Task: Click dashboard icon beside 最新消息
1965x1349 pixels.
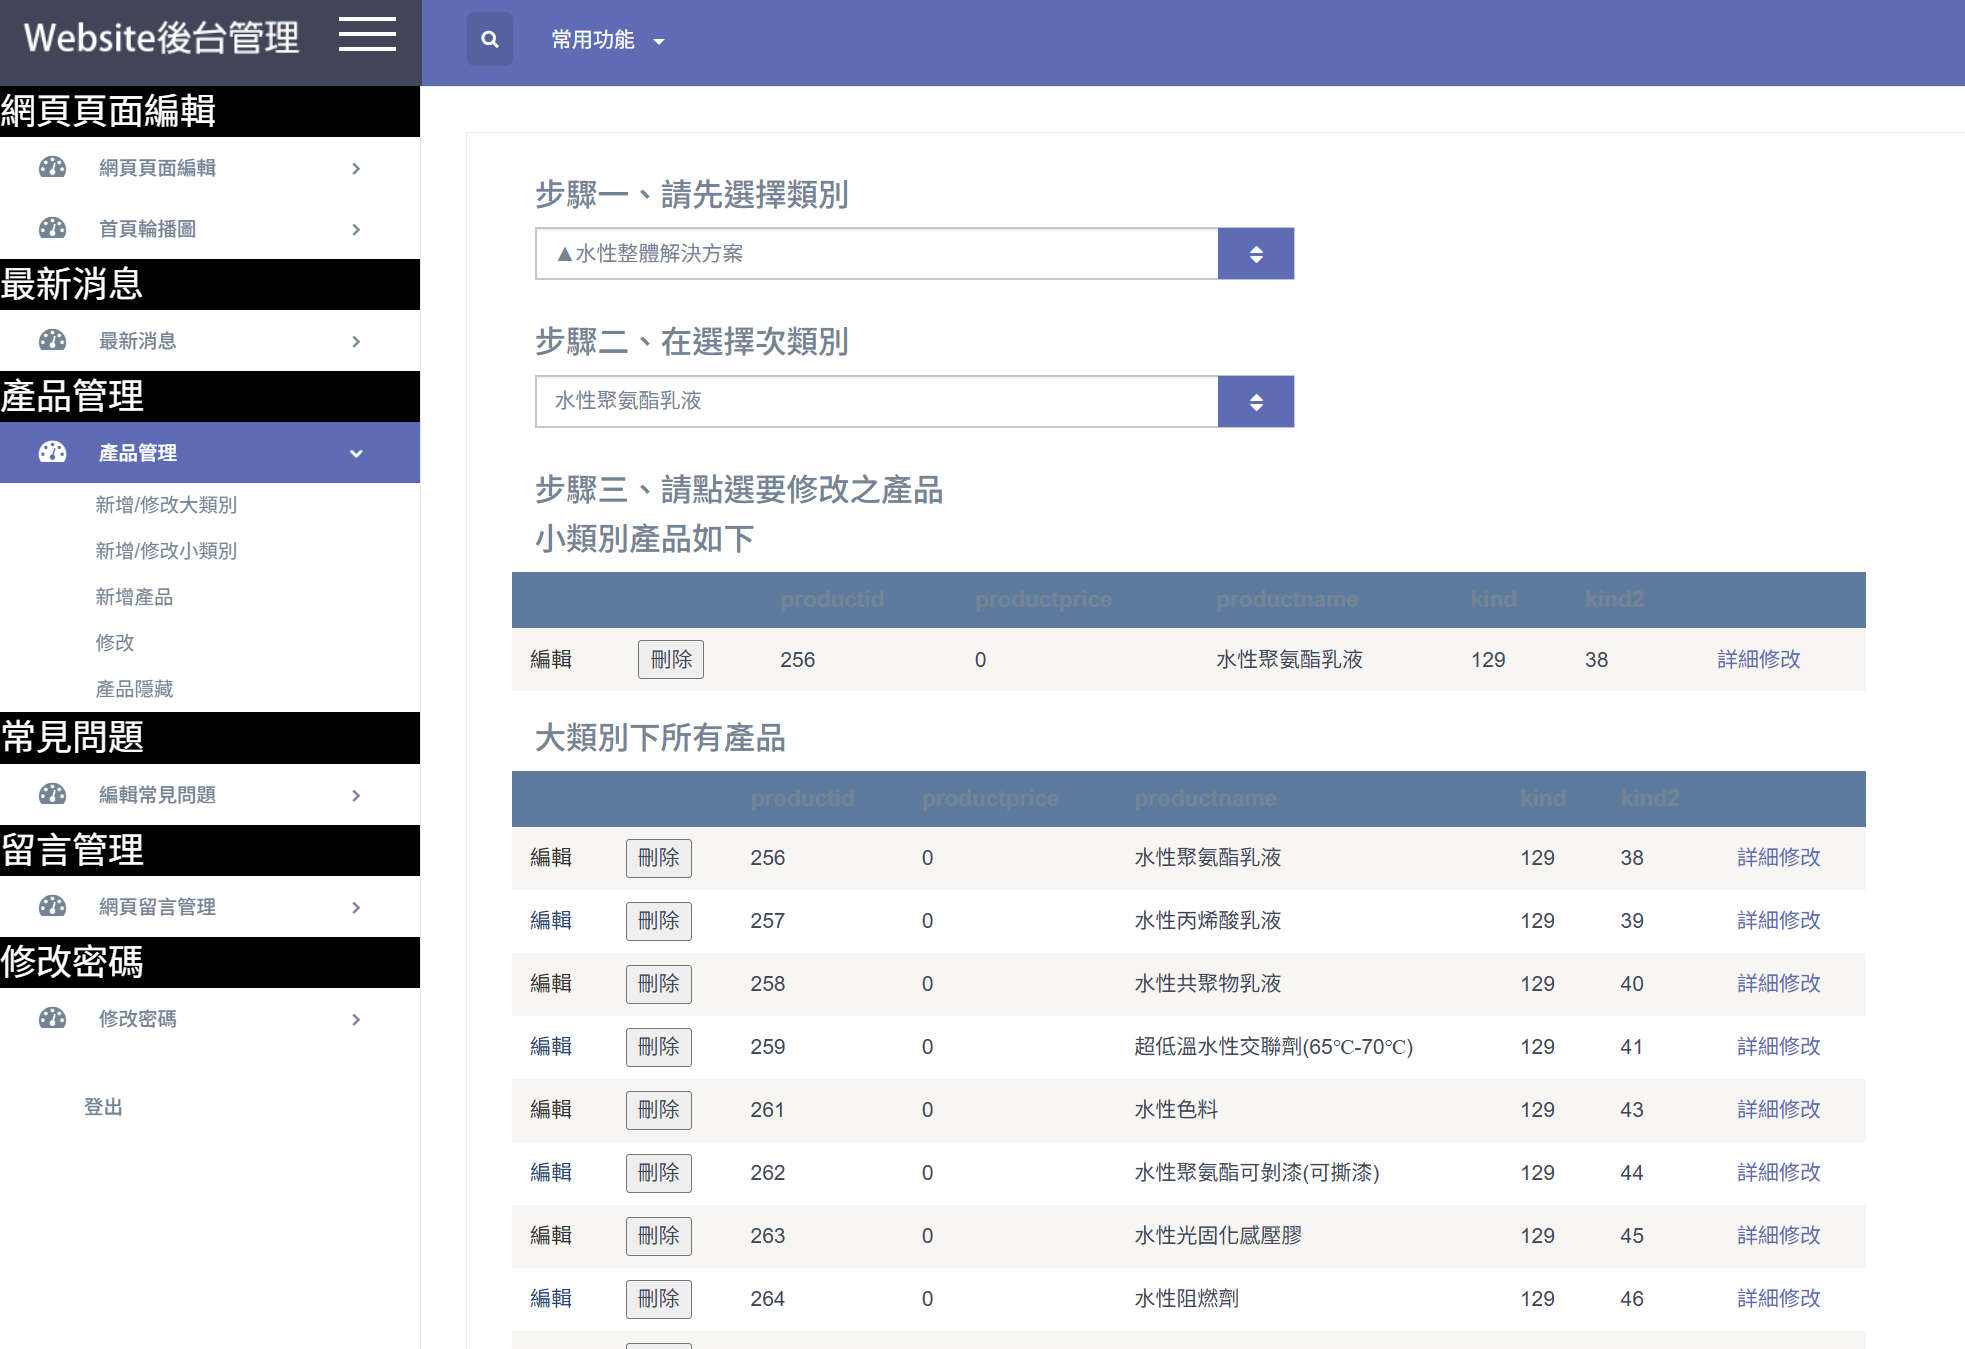Action: 52,340
